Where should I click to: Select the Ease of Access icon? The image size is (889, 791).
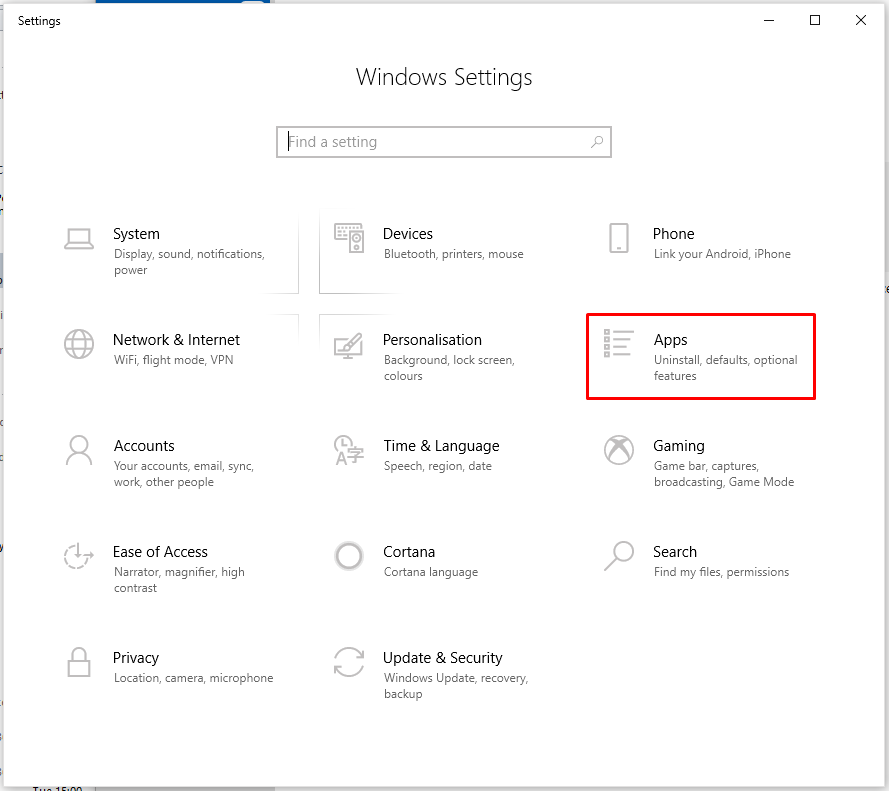pos(79,556)
